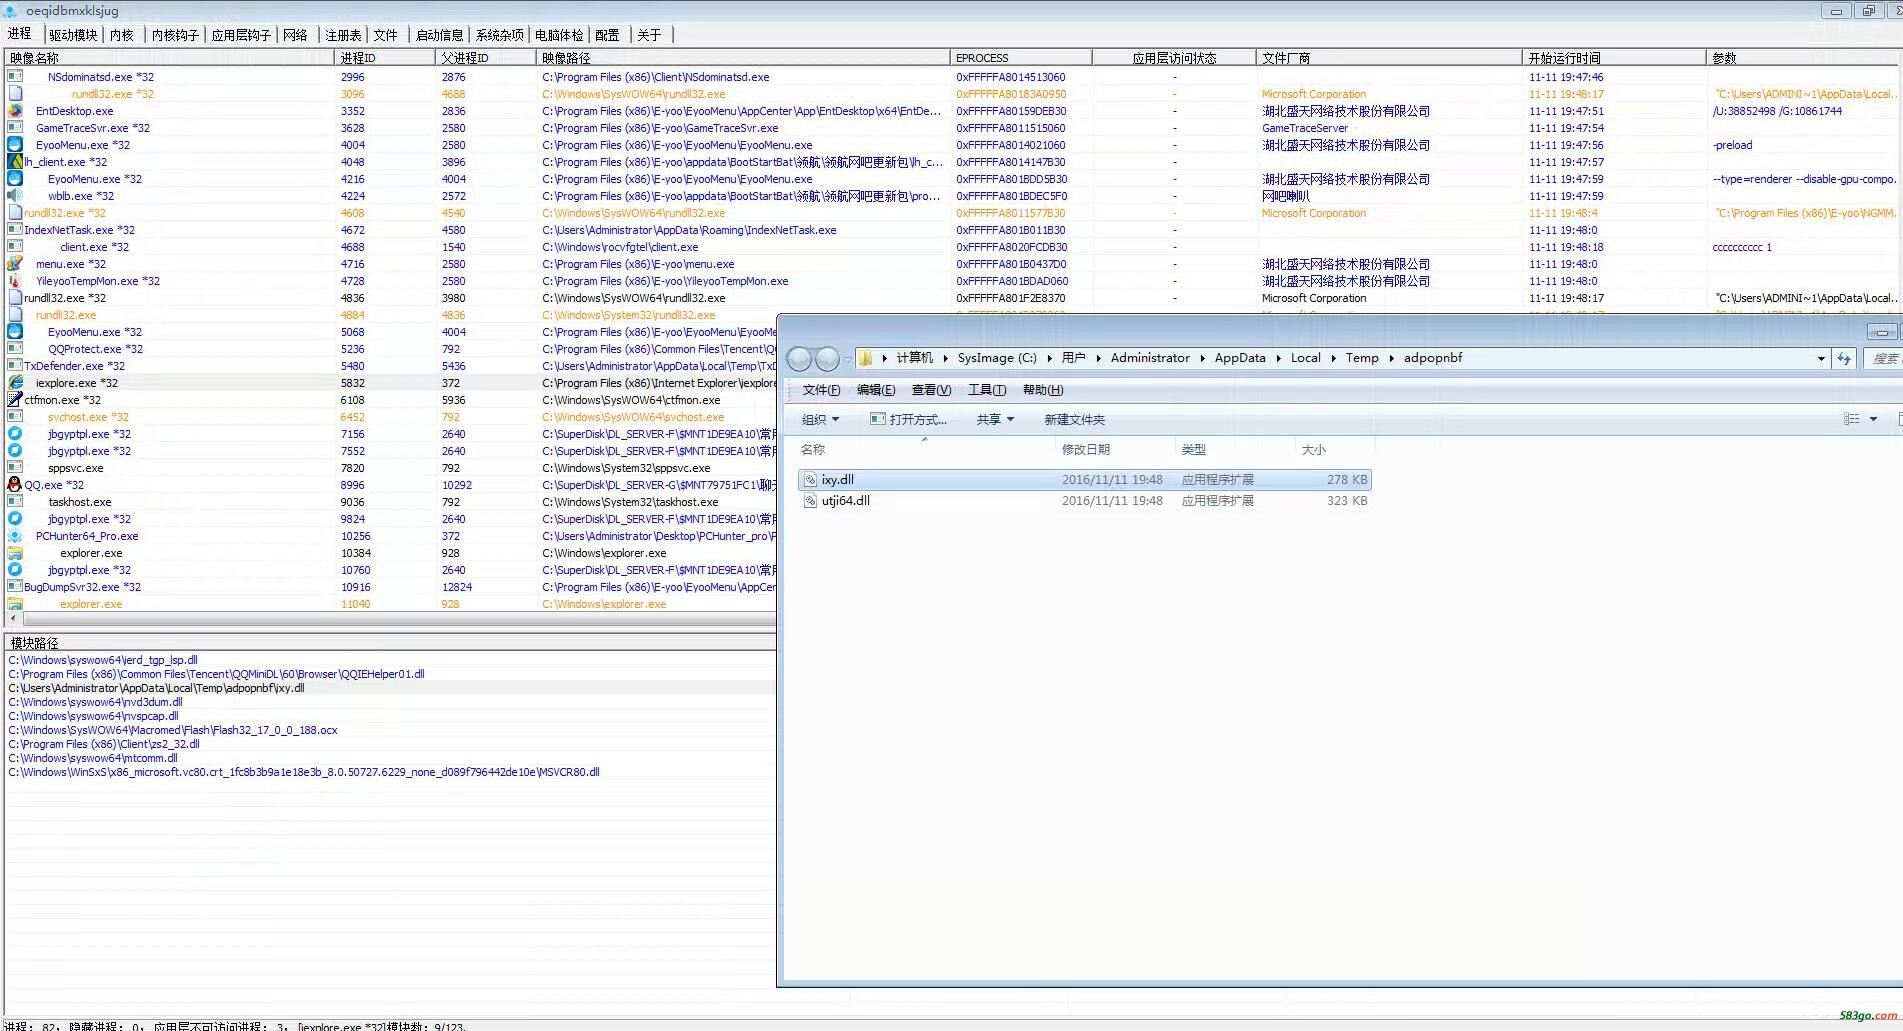Image resolution: width=1903 pixels, height=1031 pixels.
Task: Click the ixy.dll file icon
Action: 810,480
